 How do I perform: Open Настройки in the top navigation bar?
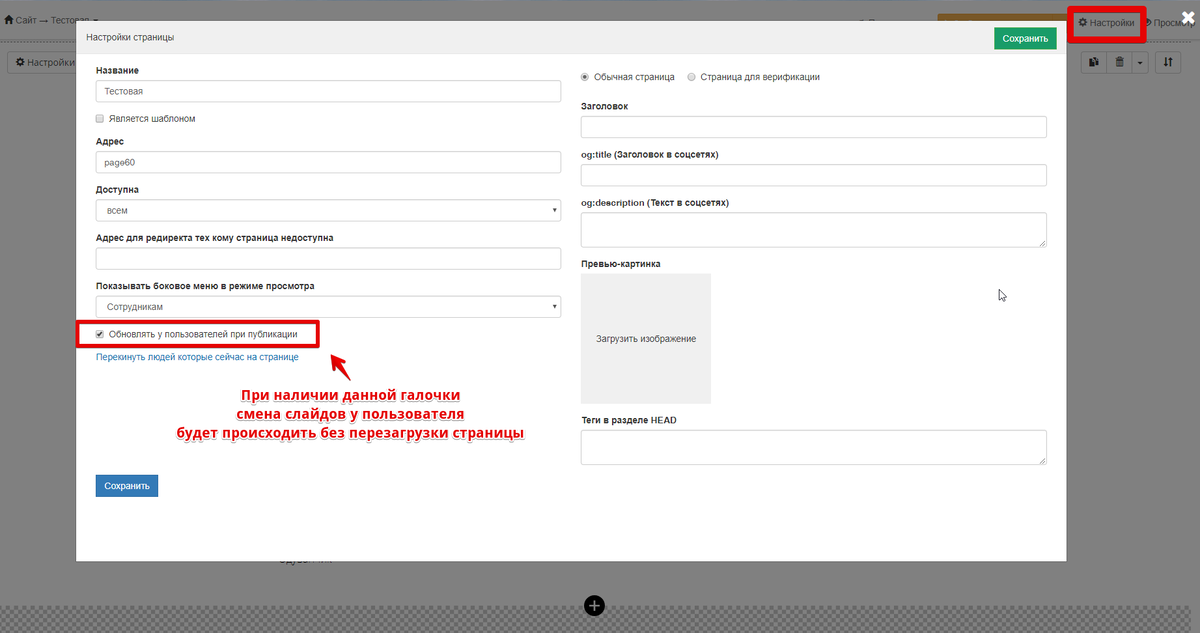point(1105,22)
